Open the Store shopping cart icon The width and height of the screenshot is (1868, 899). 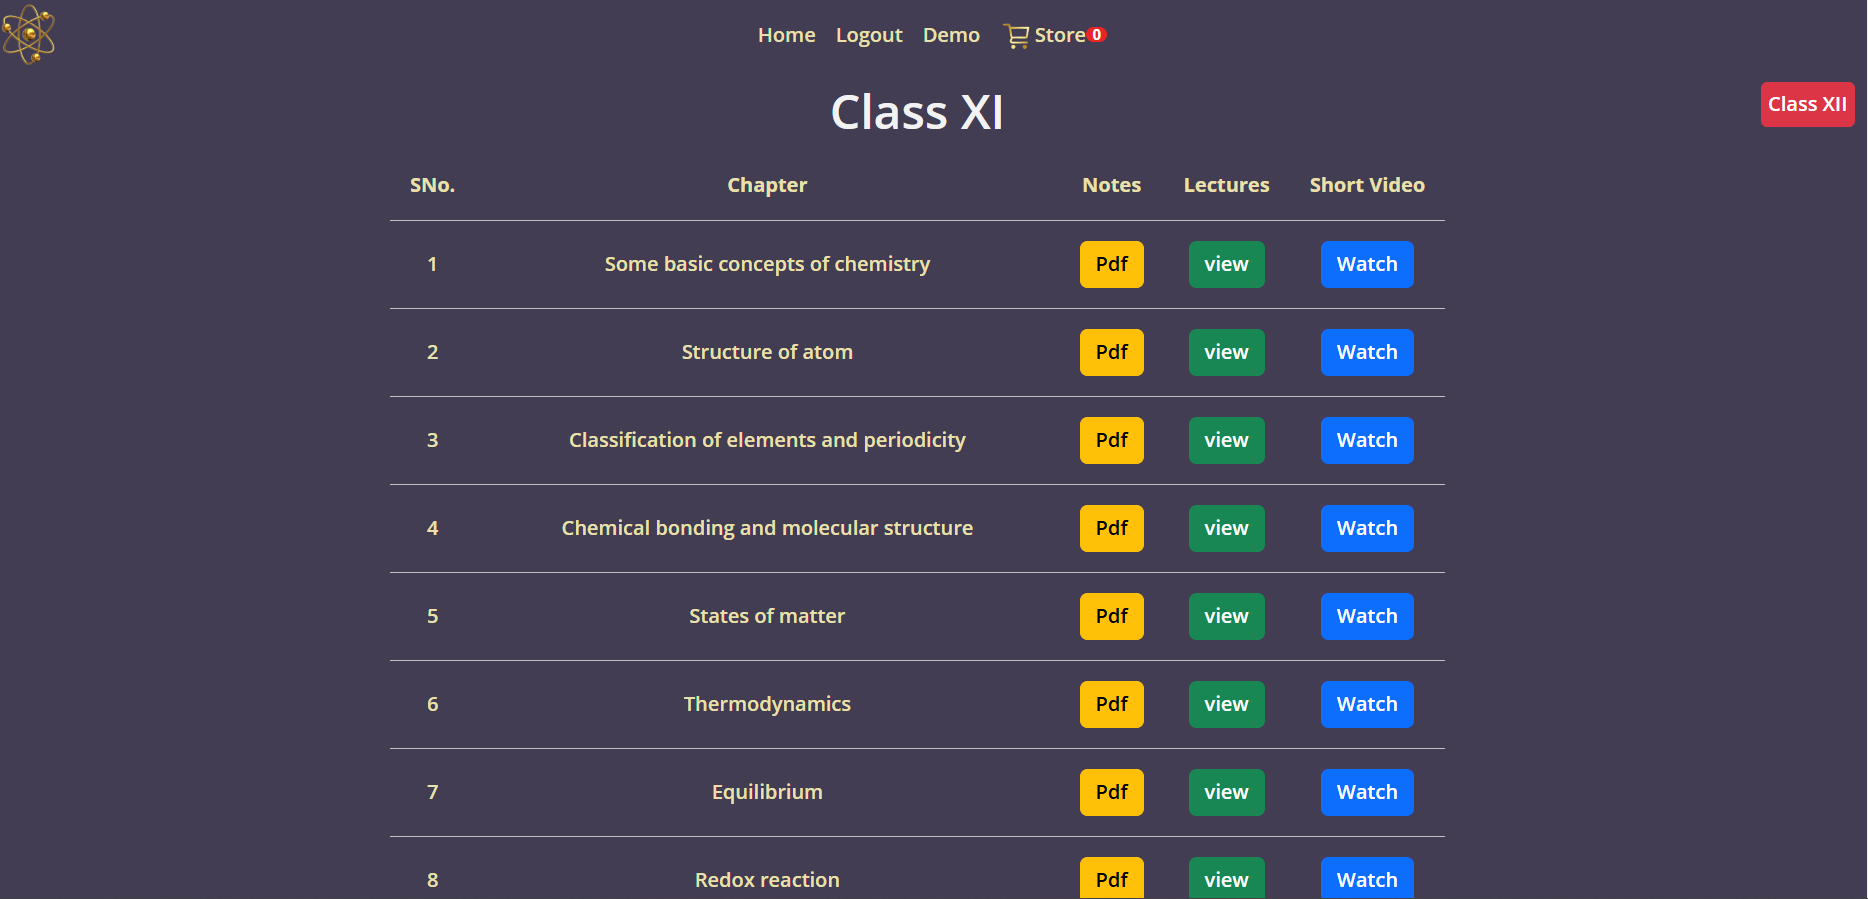click(x=1016, y=36)
